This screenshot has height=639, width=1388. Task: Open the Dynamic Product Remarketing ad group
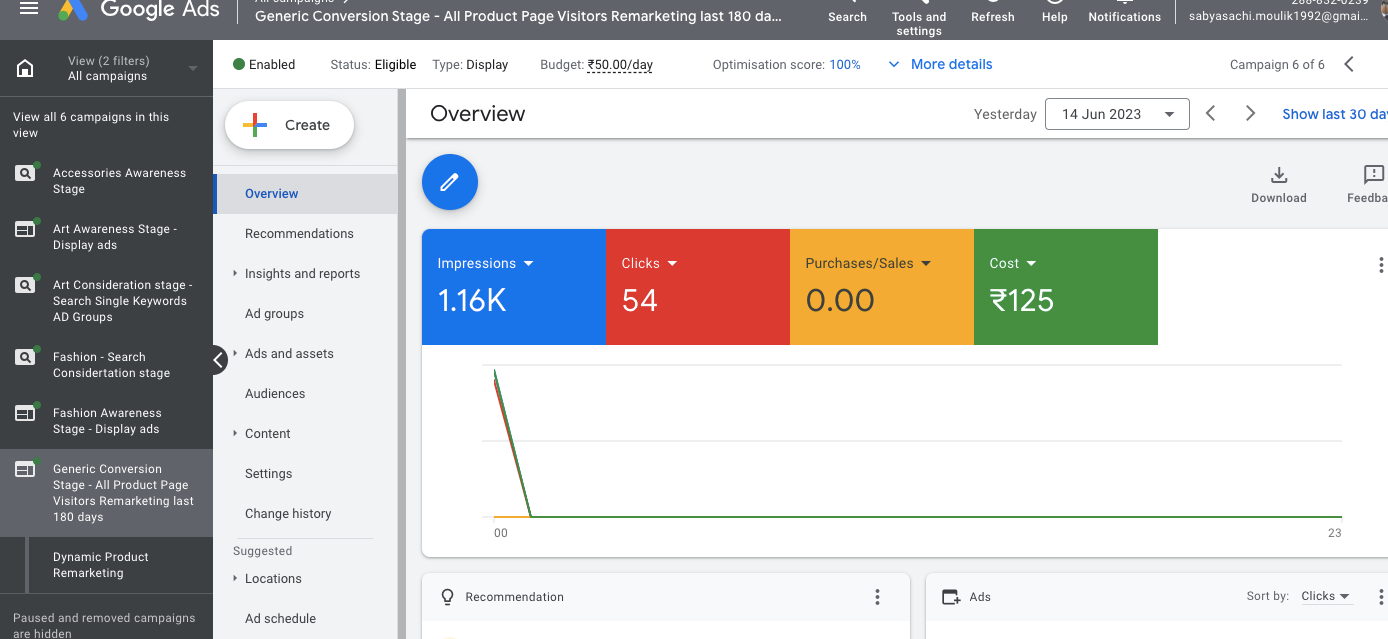100,565
